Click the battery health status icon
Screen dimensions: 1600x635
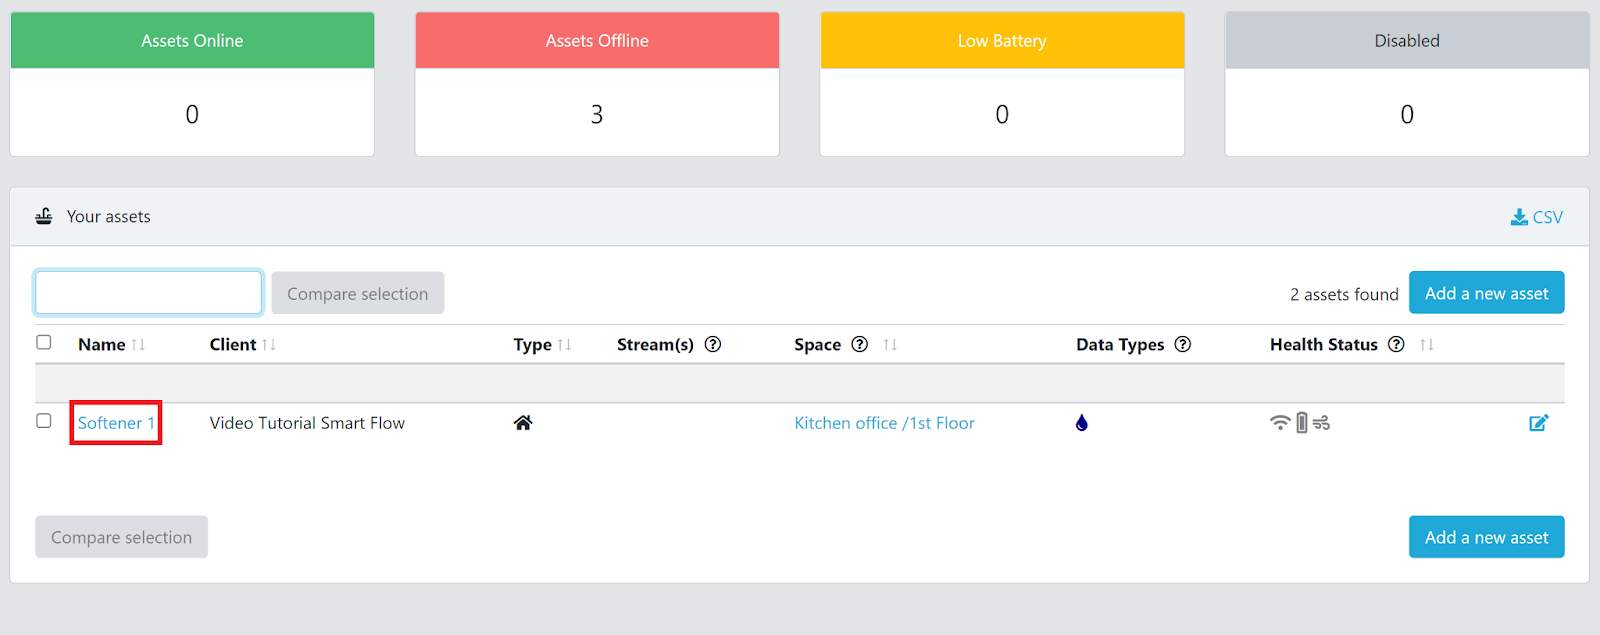pos(1301,423)
